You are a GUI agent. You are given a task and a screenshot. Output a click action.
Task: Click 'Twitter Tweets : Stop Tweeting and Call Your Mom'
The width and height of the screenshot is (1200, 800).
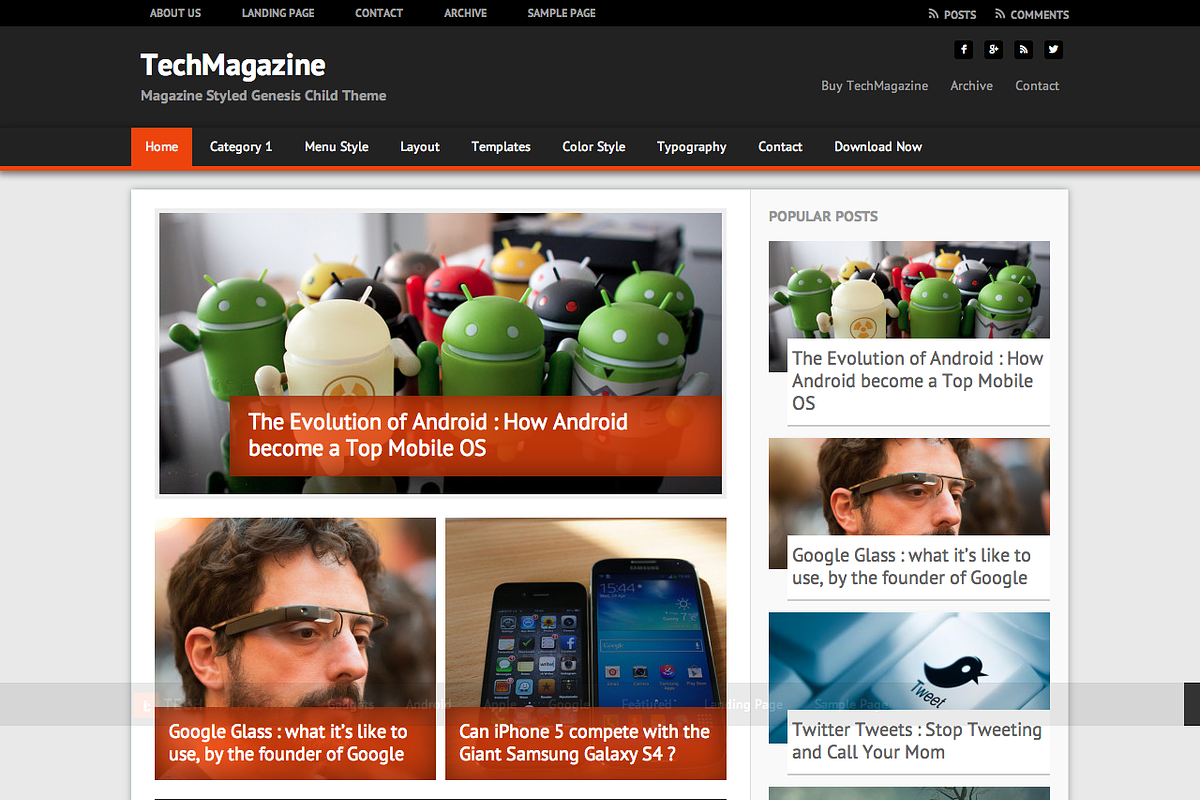click(917, 741)
